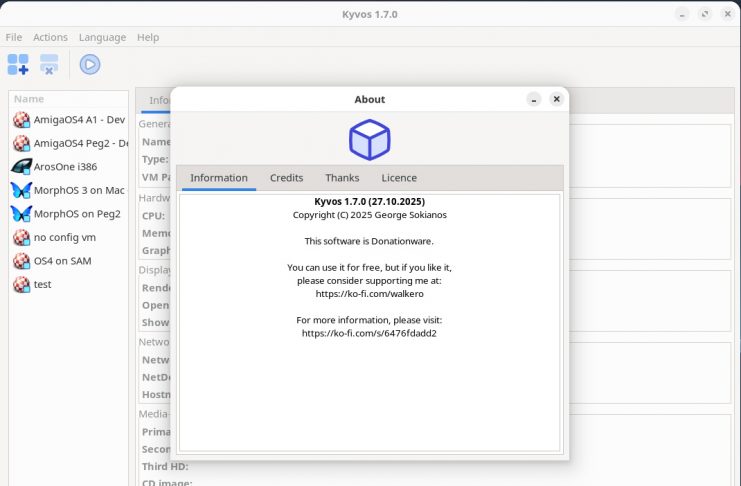Select MorphOS on Peg2 entry
This screenshot has width=741, height=486.
tap(69, 214)
